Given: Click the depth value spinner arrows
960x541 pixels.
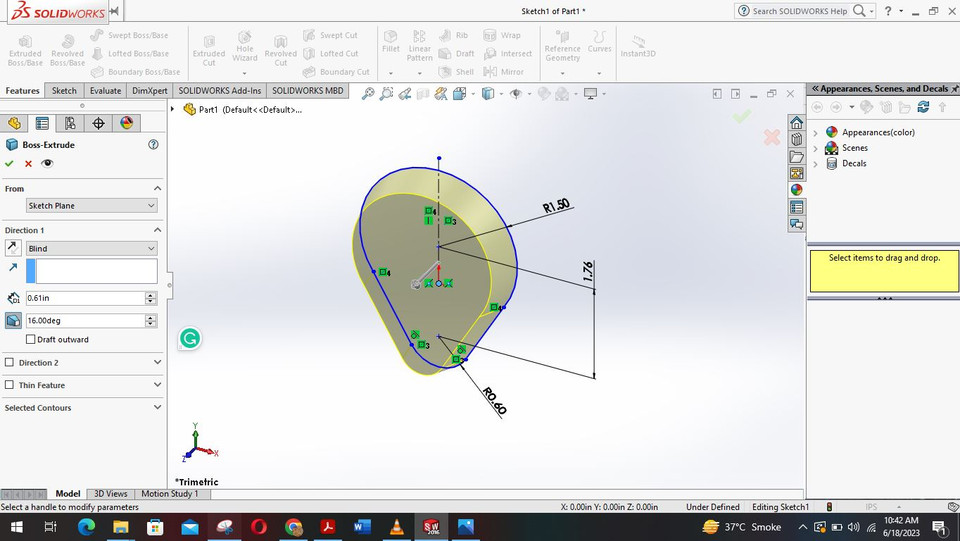Looking at the screenshot, I should click(x=151, y=298).
